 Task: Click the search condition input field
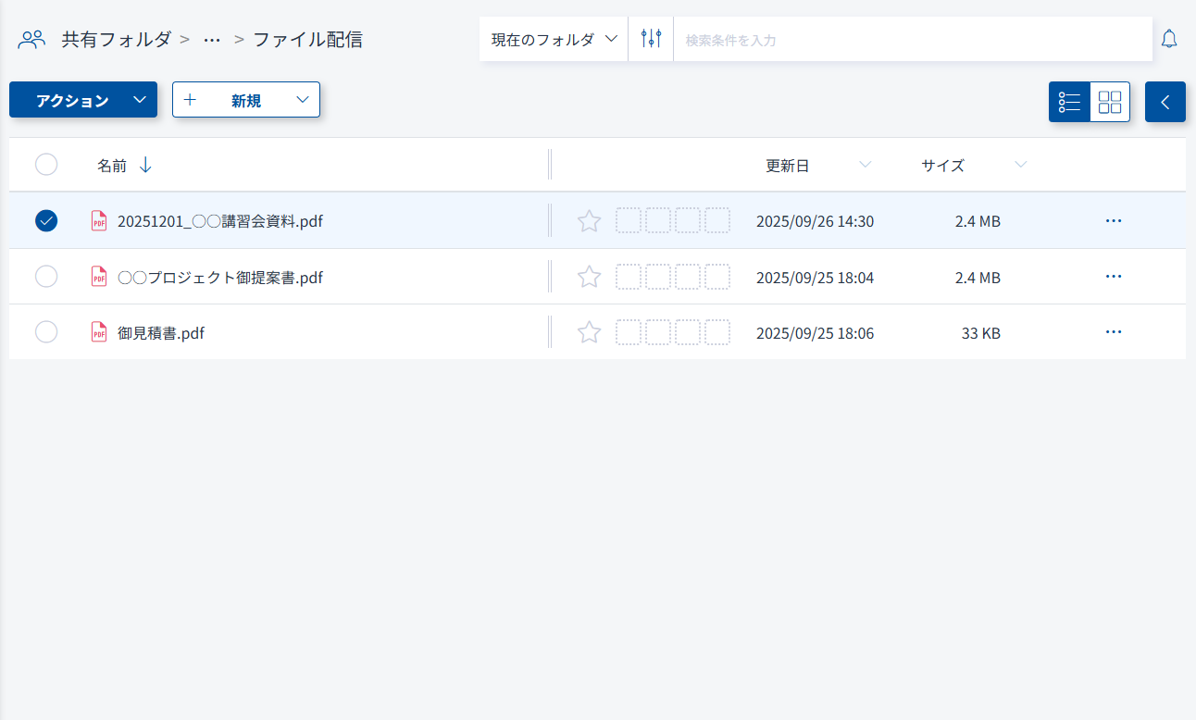point(910,40)
